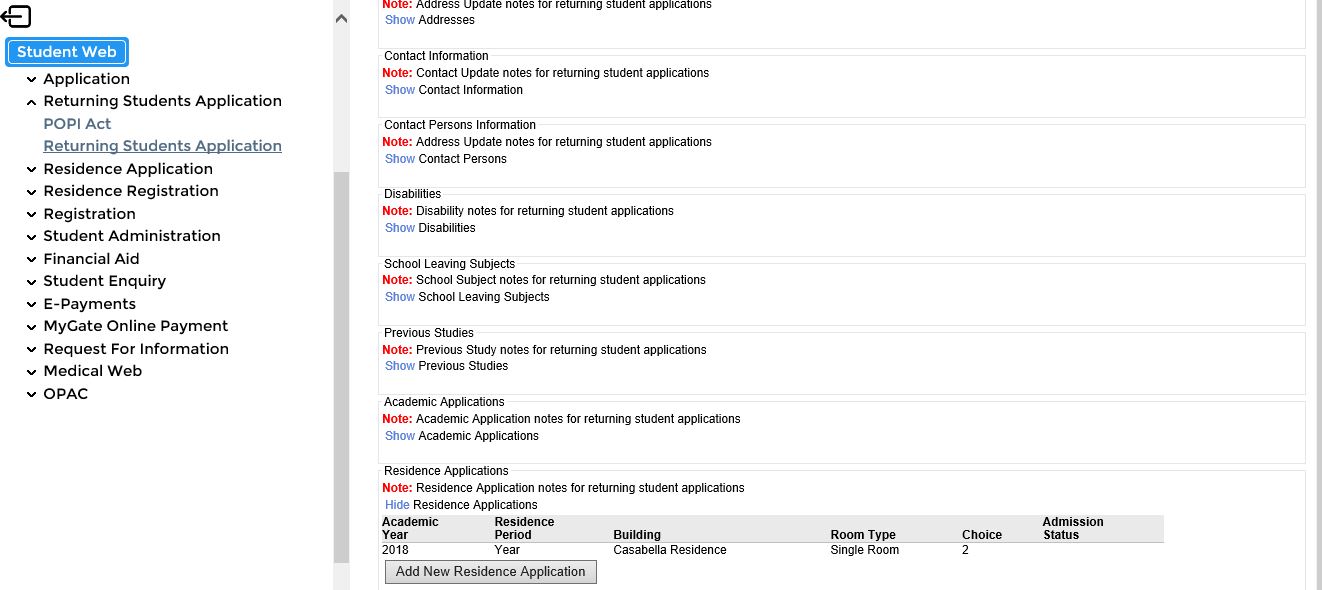Show School Leaving Subjects
1322x590 pixels.
tap(399, 296)
